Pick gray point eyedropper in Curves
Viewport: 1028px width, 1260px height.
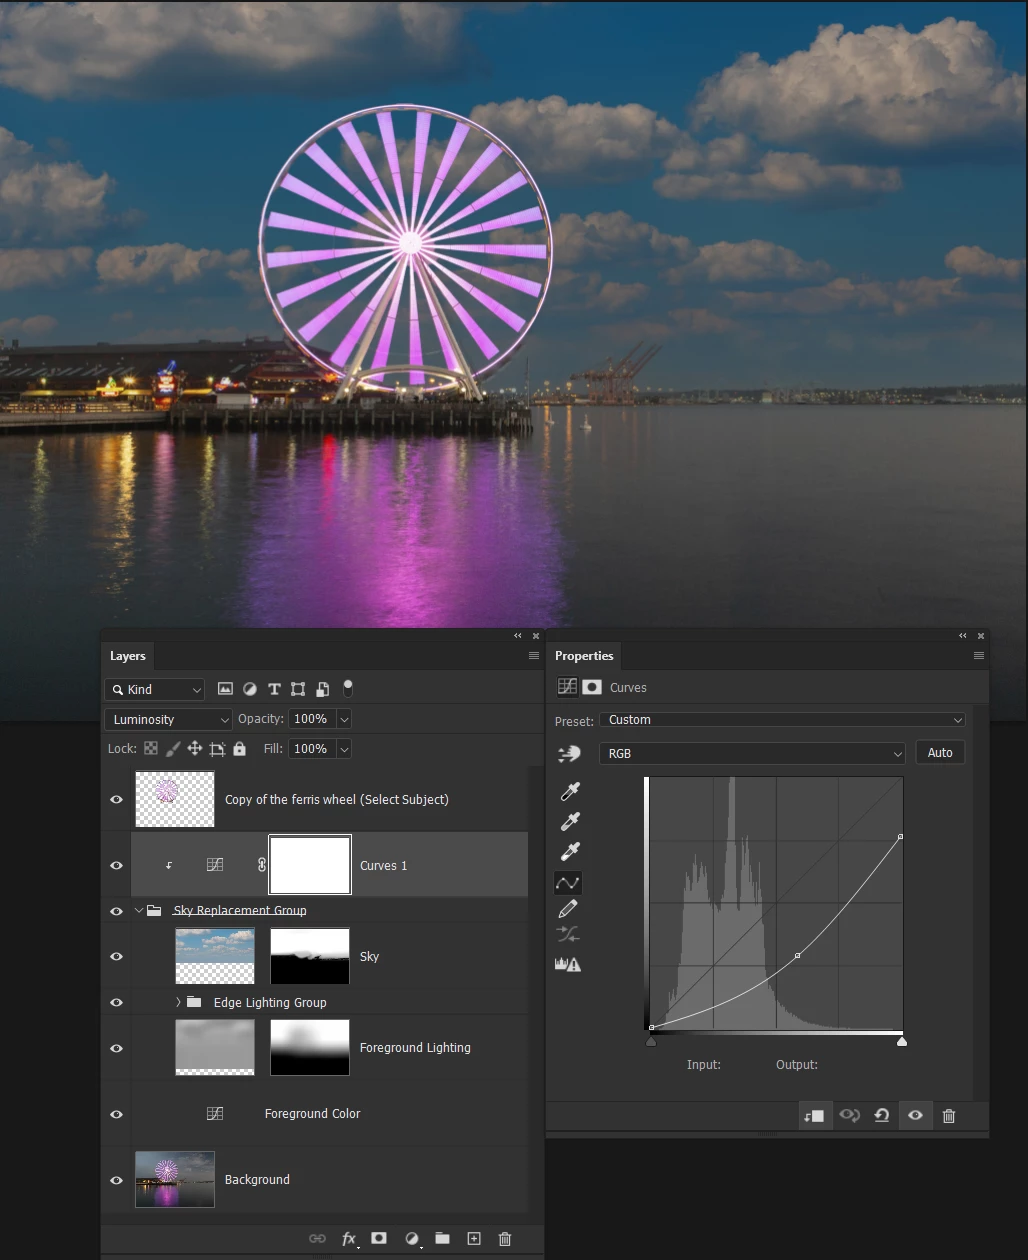click(x=569, y=822)
